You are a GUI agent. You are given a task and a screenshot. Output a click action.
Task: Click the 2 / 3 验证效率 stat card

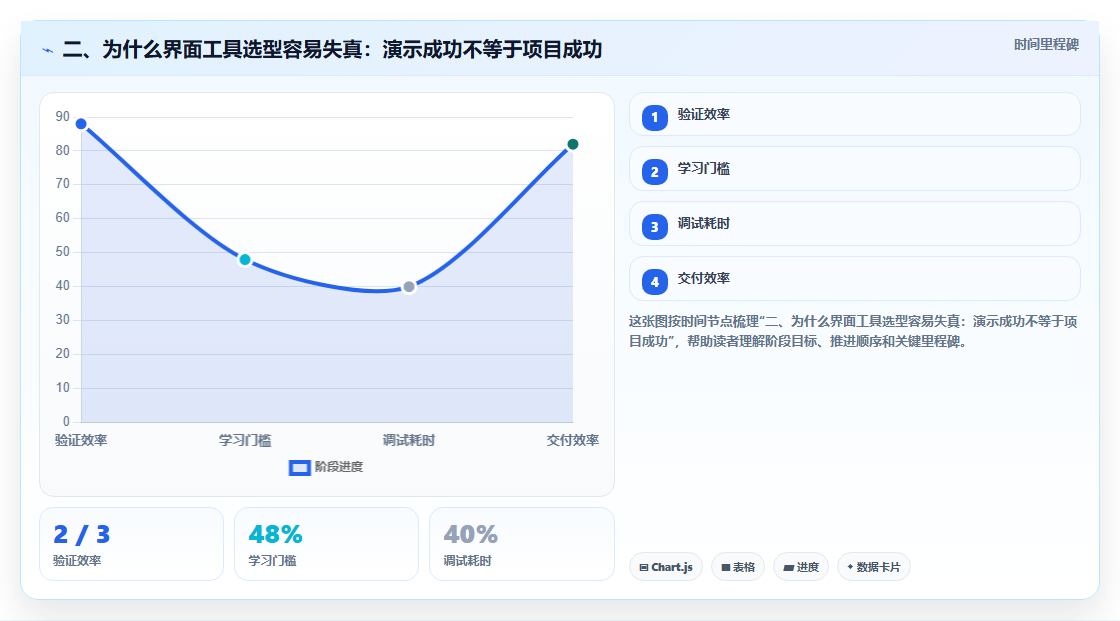pos(131,545)
